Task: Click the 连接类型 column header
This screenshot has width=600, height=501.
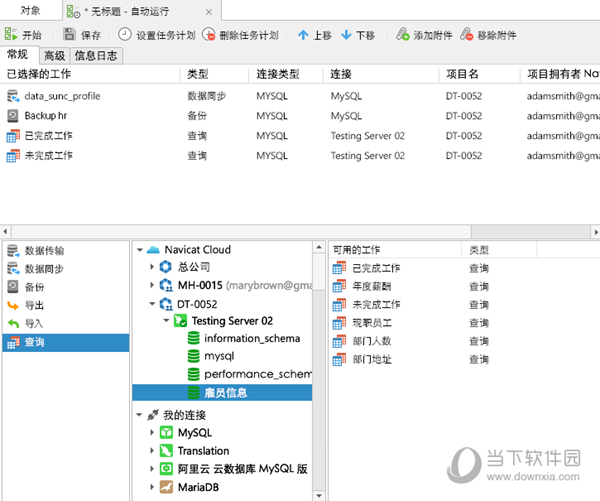Action: [x=286, y=74]
